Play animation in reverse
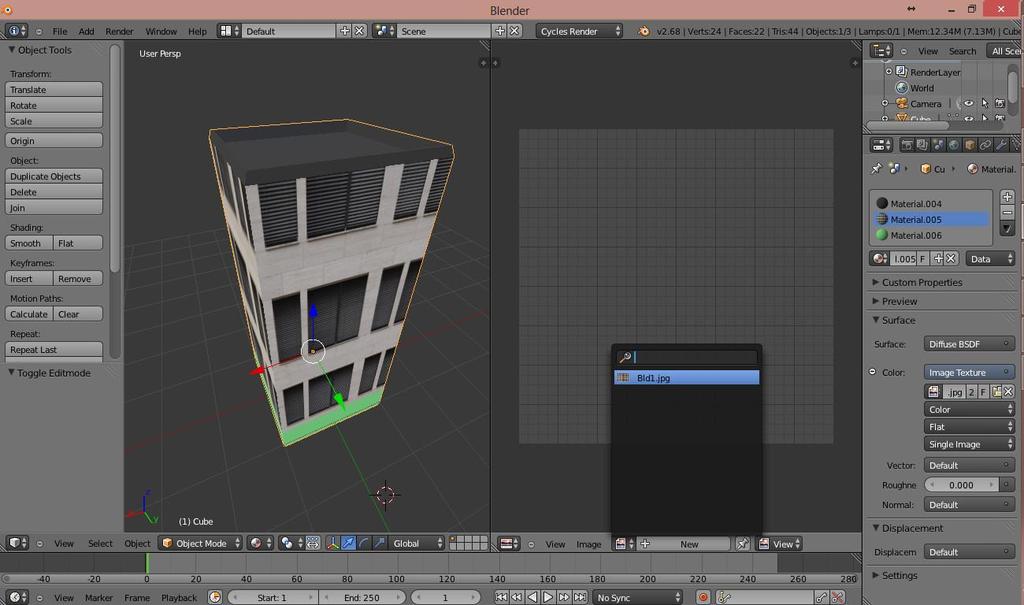 [x=532, y=597]
